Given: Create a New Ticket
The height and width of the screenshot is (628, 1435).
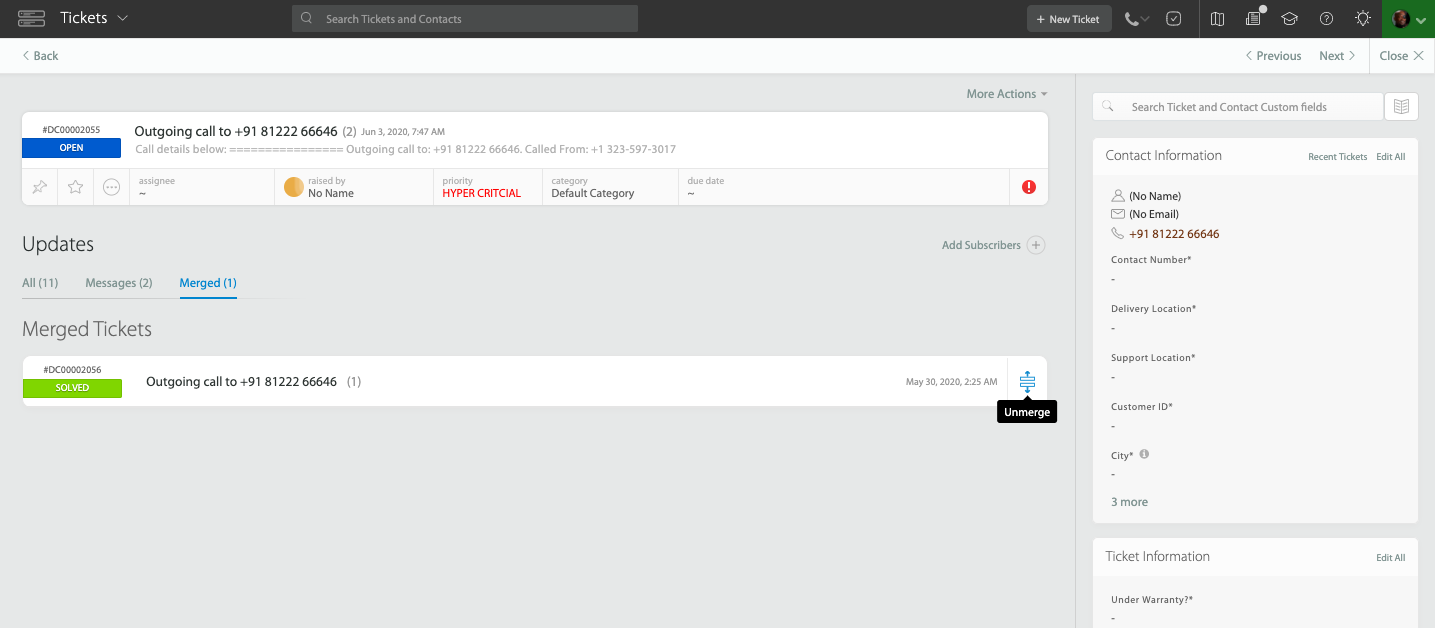Looking at the screenshot, I should (1069, 19).
